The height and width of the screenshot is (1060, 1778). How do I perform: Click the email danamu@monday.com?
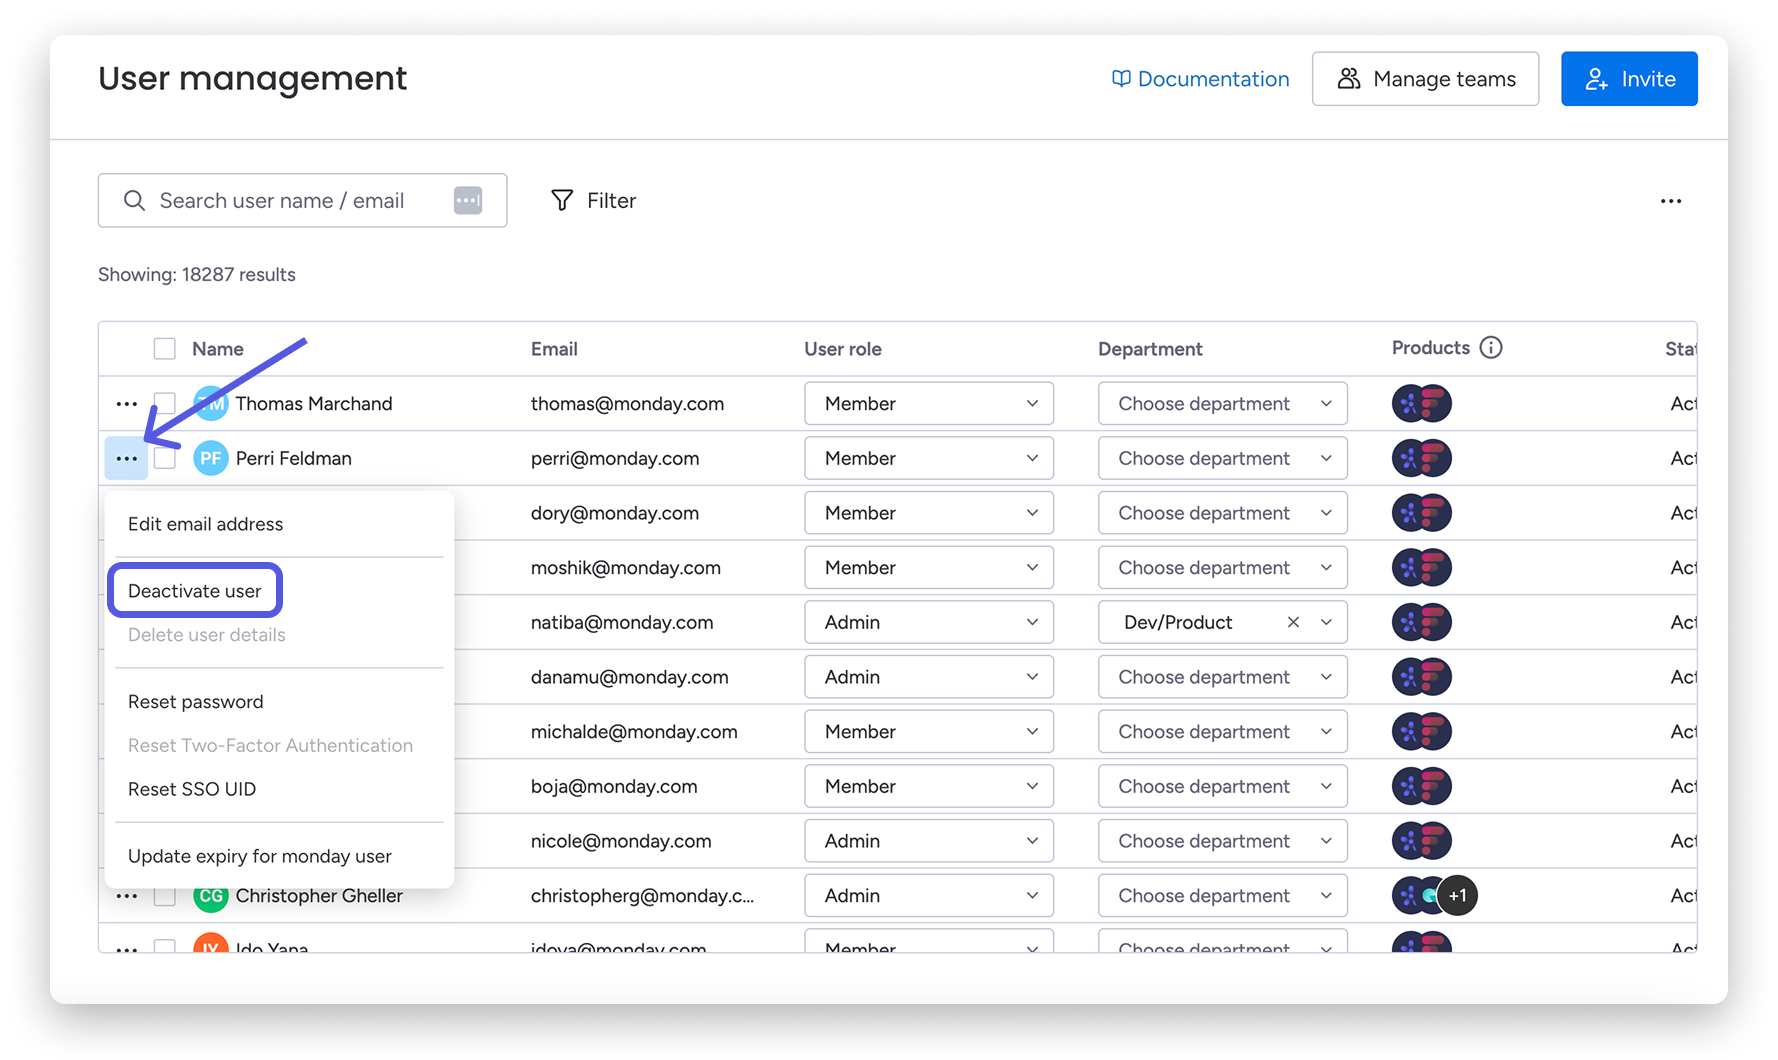click(629, 677)
